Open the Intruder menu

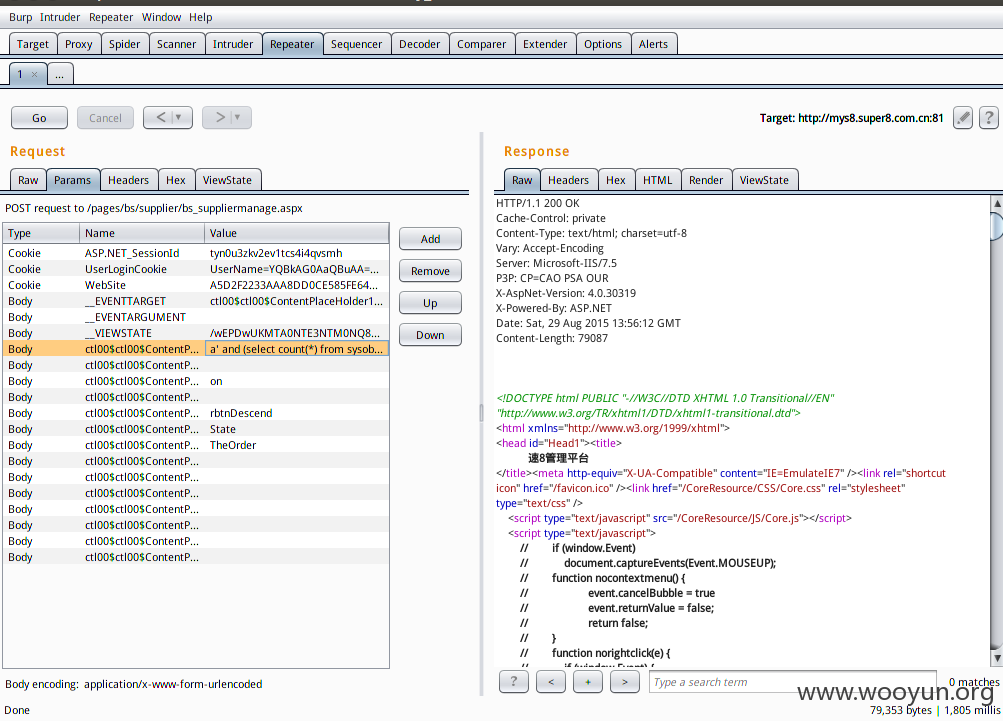[60, 17]
